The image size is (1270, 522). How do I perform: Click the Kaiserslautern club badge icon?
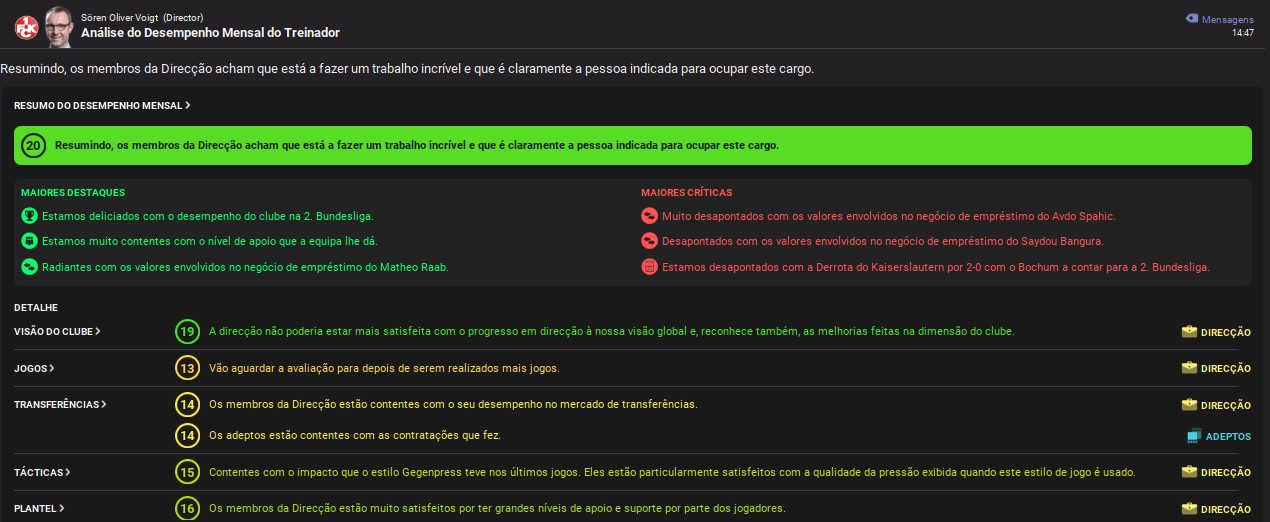pos(26,27)
